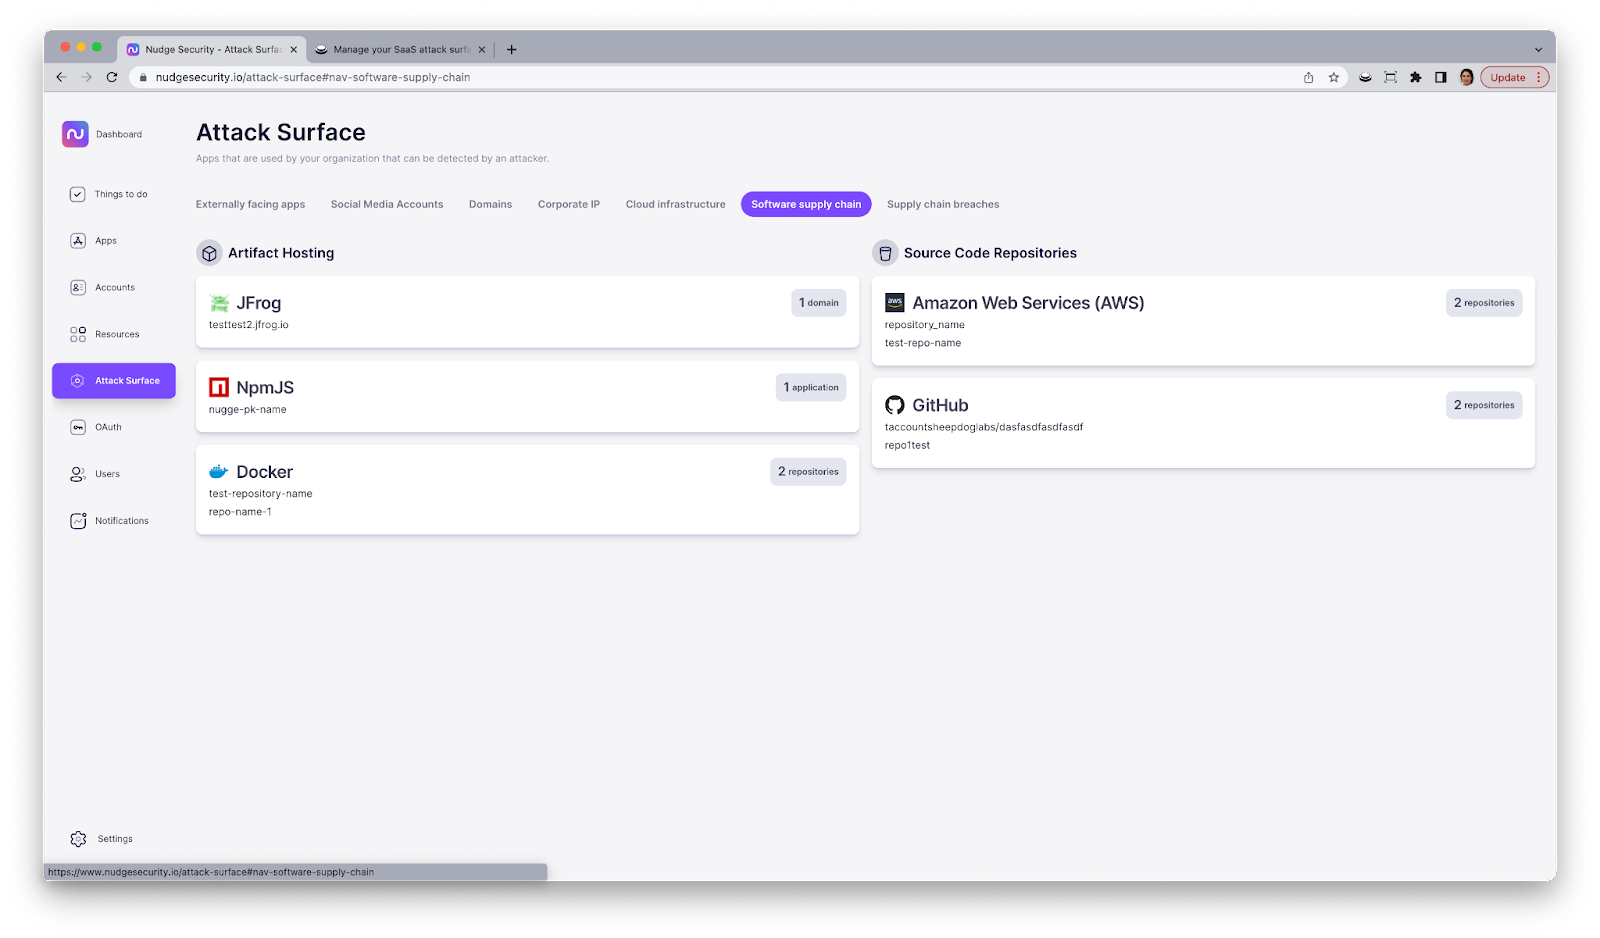Click the GitHub octocat icon
This screenshot has height=938, width=1600.
tap(895, 405)
